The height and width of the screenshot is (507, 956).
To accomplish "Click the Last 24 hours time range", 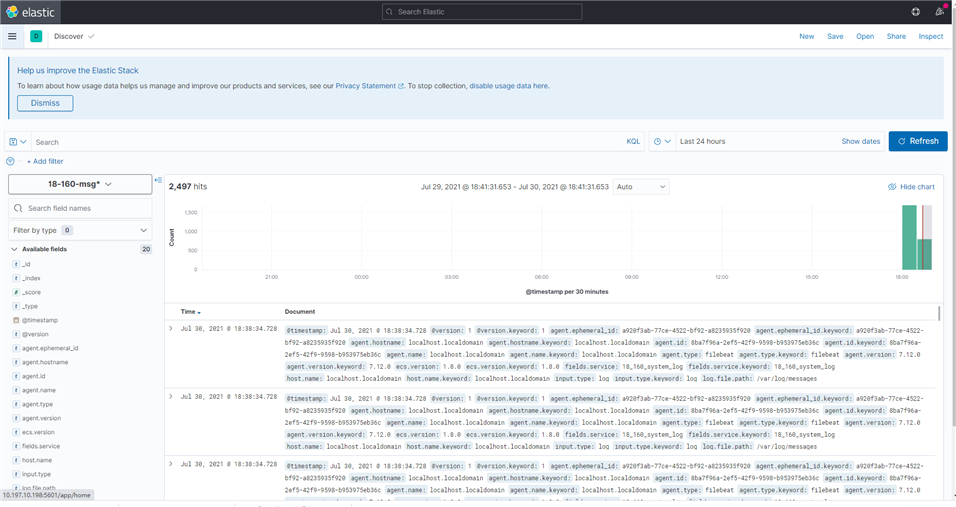I will tap(702, 141).
